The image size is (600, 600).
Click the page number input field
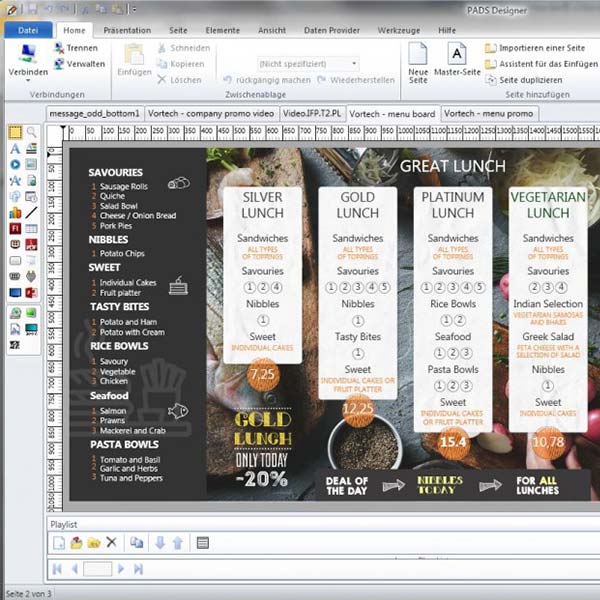point(98,569)
